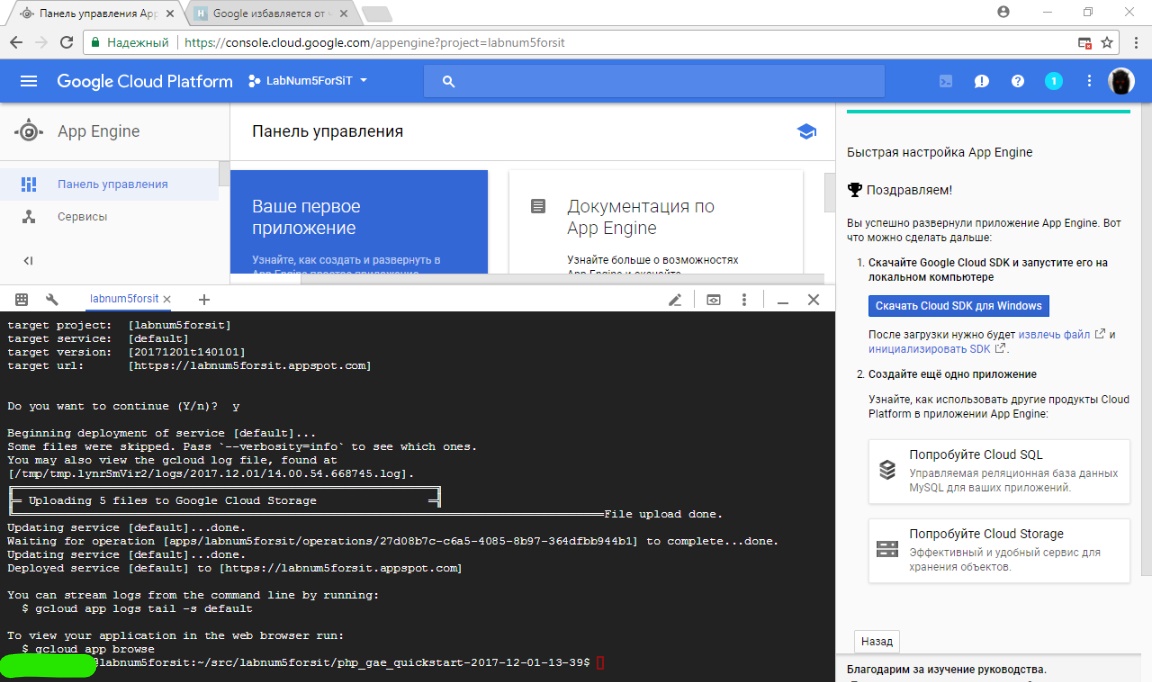Open the LabNum5ForSiT project selector dropdown

point(308,81)
